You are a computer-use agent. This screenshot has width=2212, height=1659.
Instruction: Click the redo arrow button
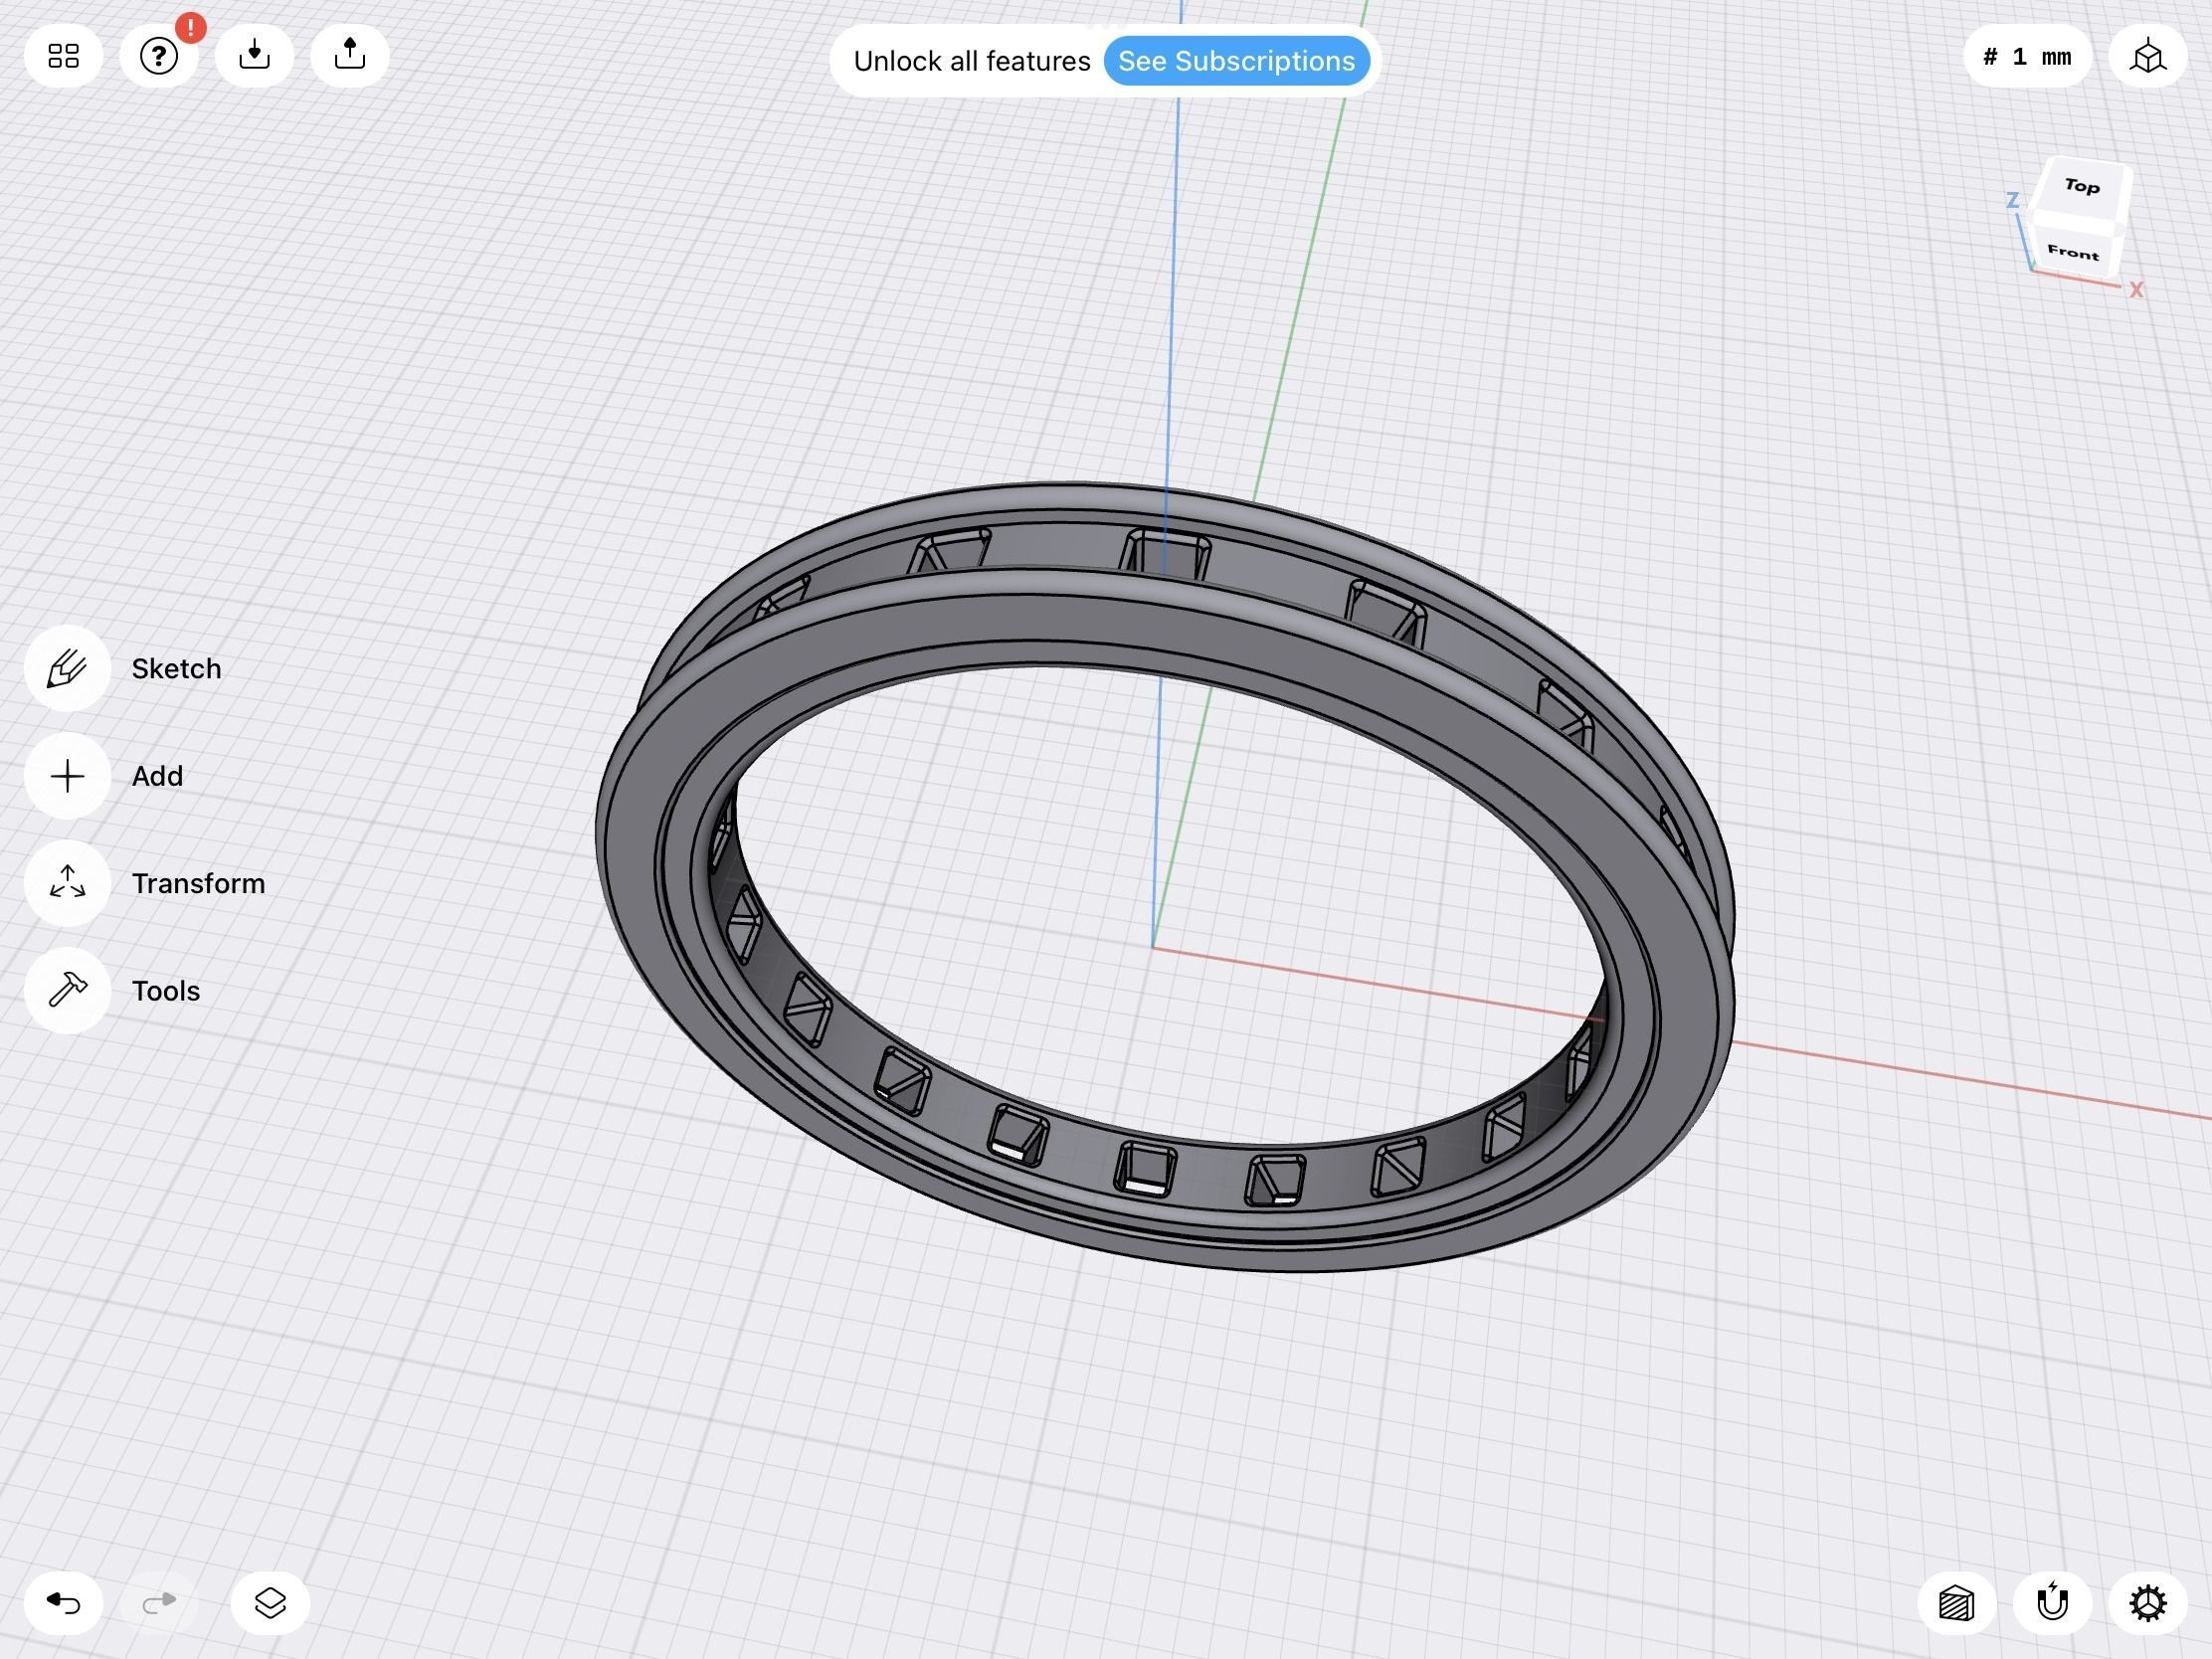(159, 1603)
